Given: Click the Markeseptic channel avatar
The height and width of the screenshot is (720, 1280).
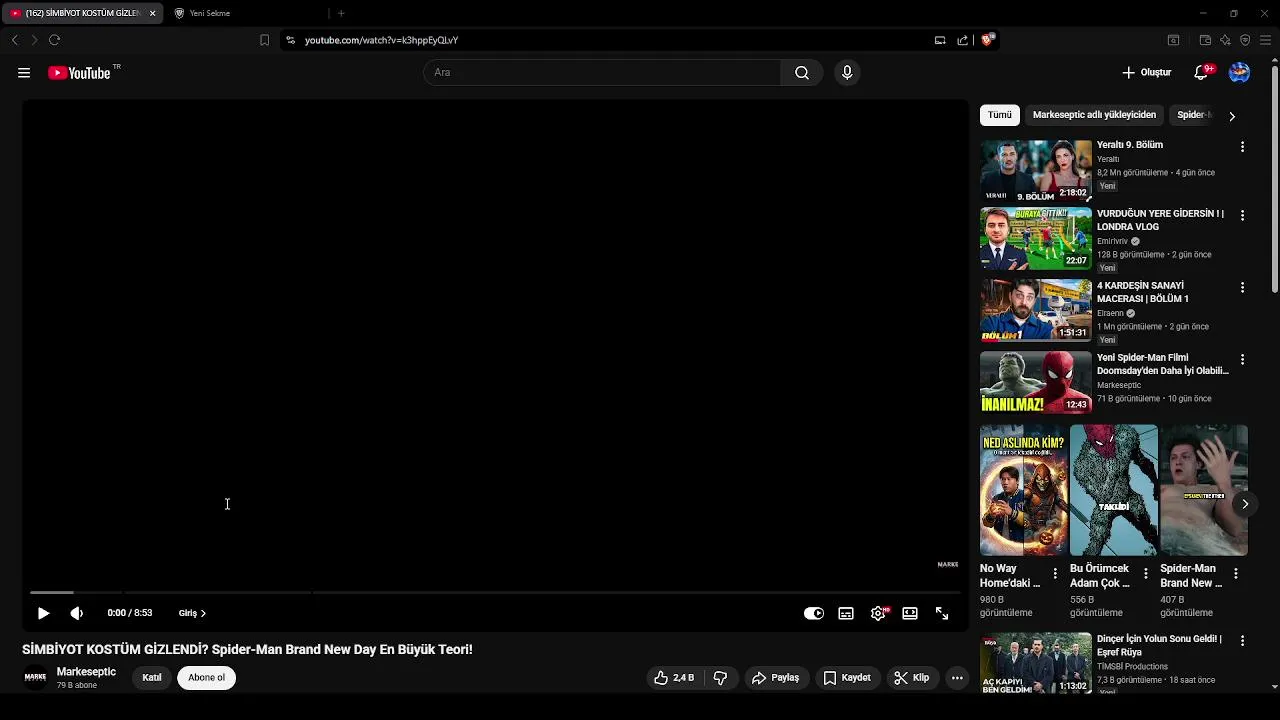Looking at the screenshot, I should (35, 678).
